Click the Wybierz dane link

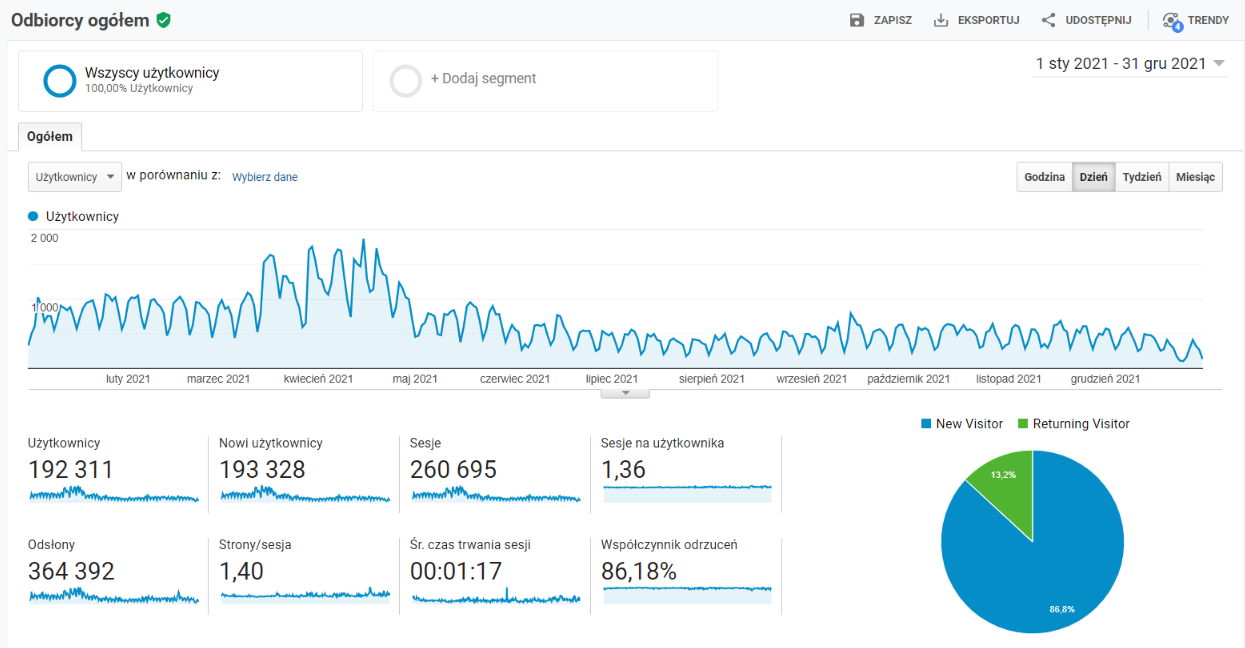265,177
